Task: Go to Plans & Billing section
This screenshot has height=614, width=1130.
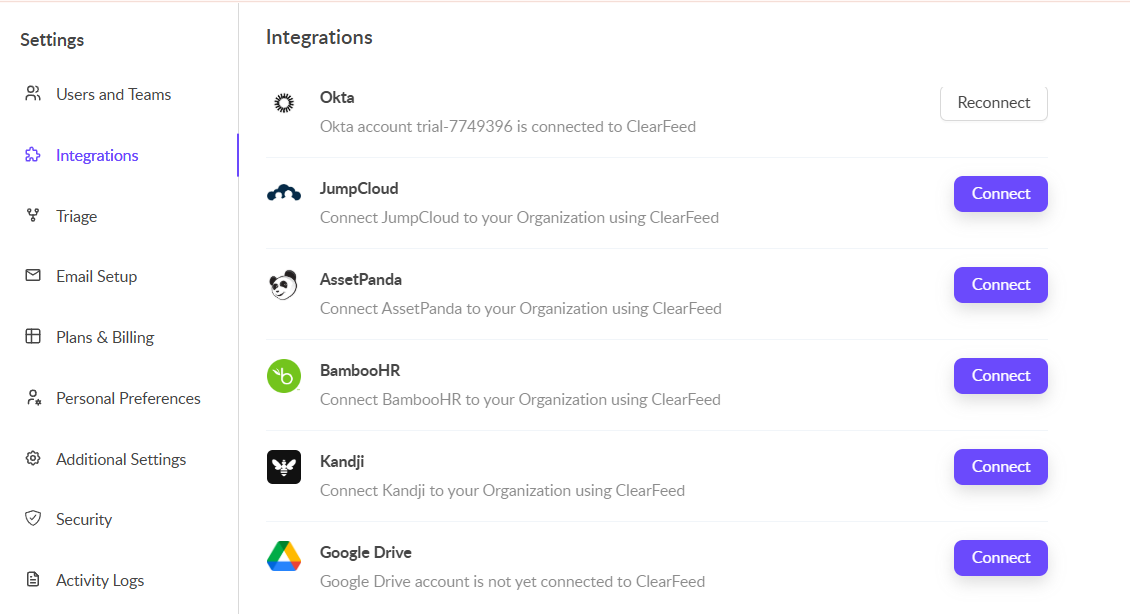Action: click(104, 337)
